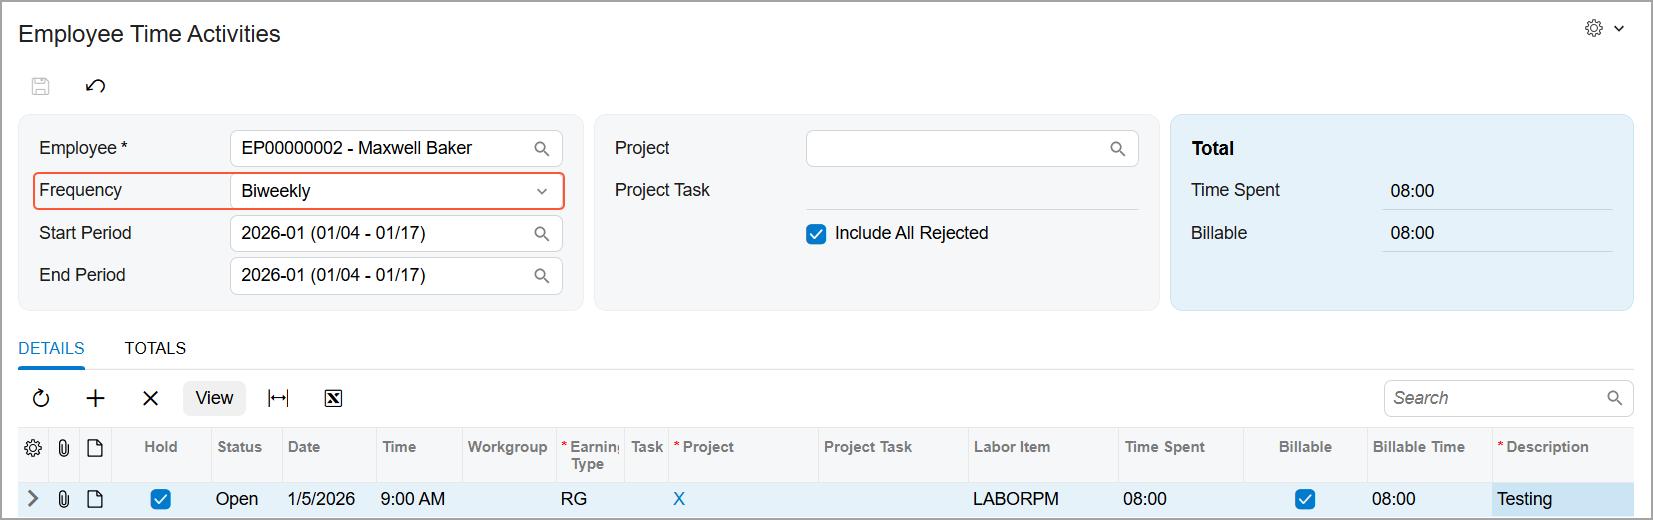Toggle the Billable checkbox in the row
Viewport: 1653px width, 520px height.
coord(1305,499)
